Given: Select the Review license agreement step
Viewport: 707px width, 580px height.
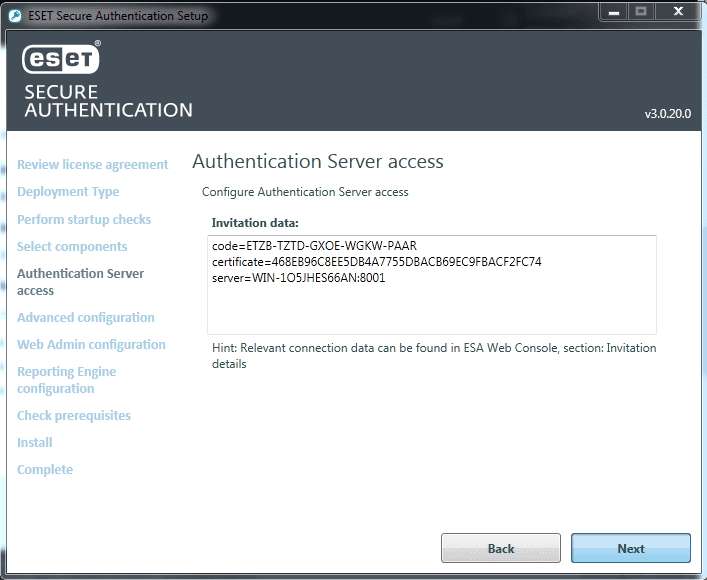Looking at the screenshot, I should point(92,164).
